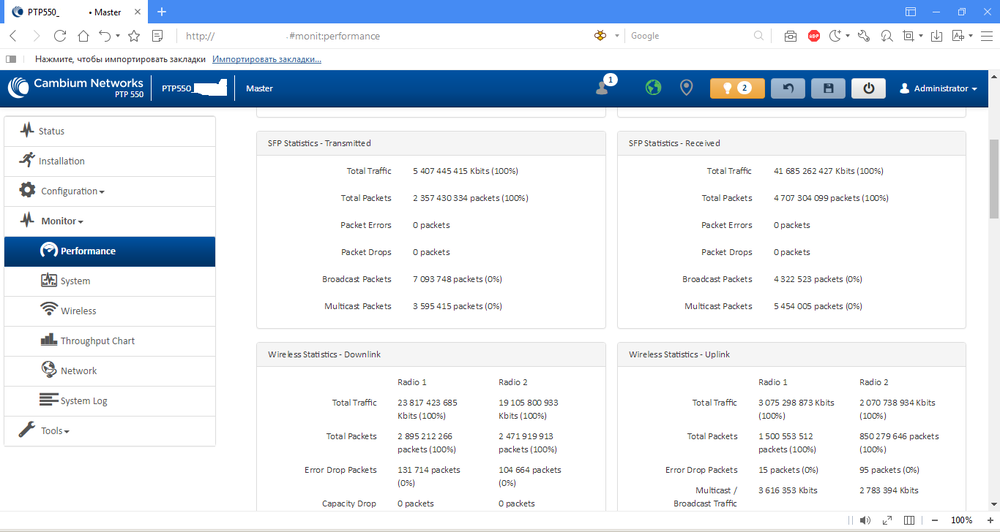Open the orange notifications lightbulb button
This screenshot has height=532, width=1000.
[x=737, y=88]
